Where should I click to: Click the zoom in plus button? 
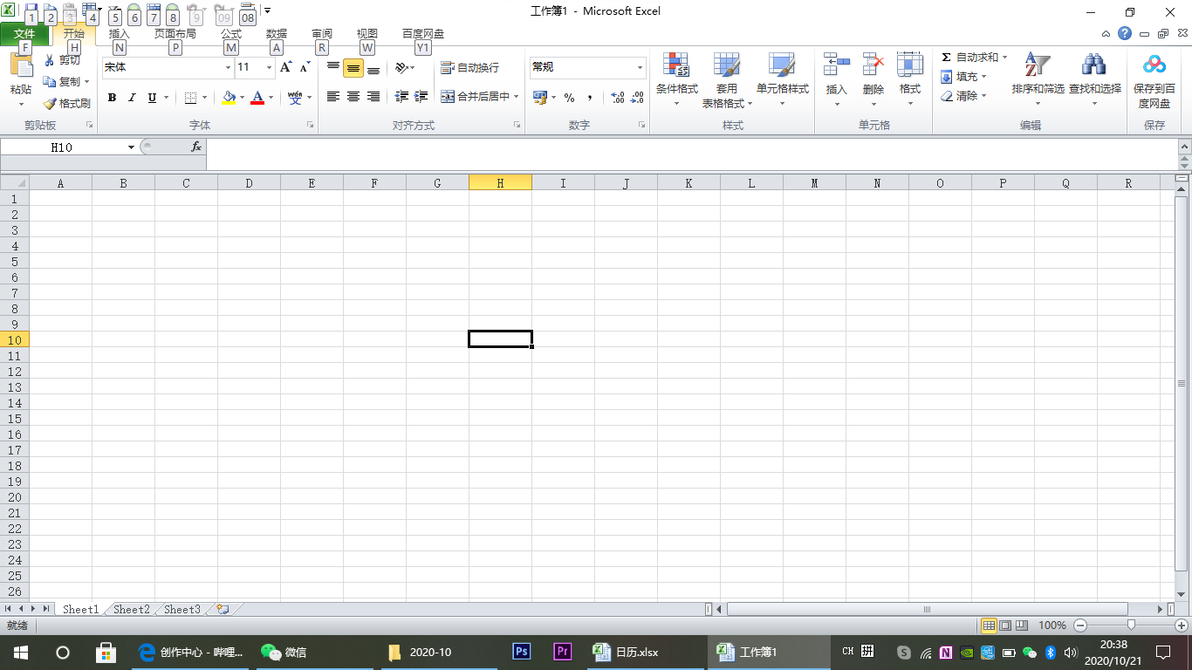click(1181, 625)
